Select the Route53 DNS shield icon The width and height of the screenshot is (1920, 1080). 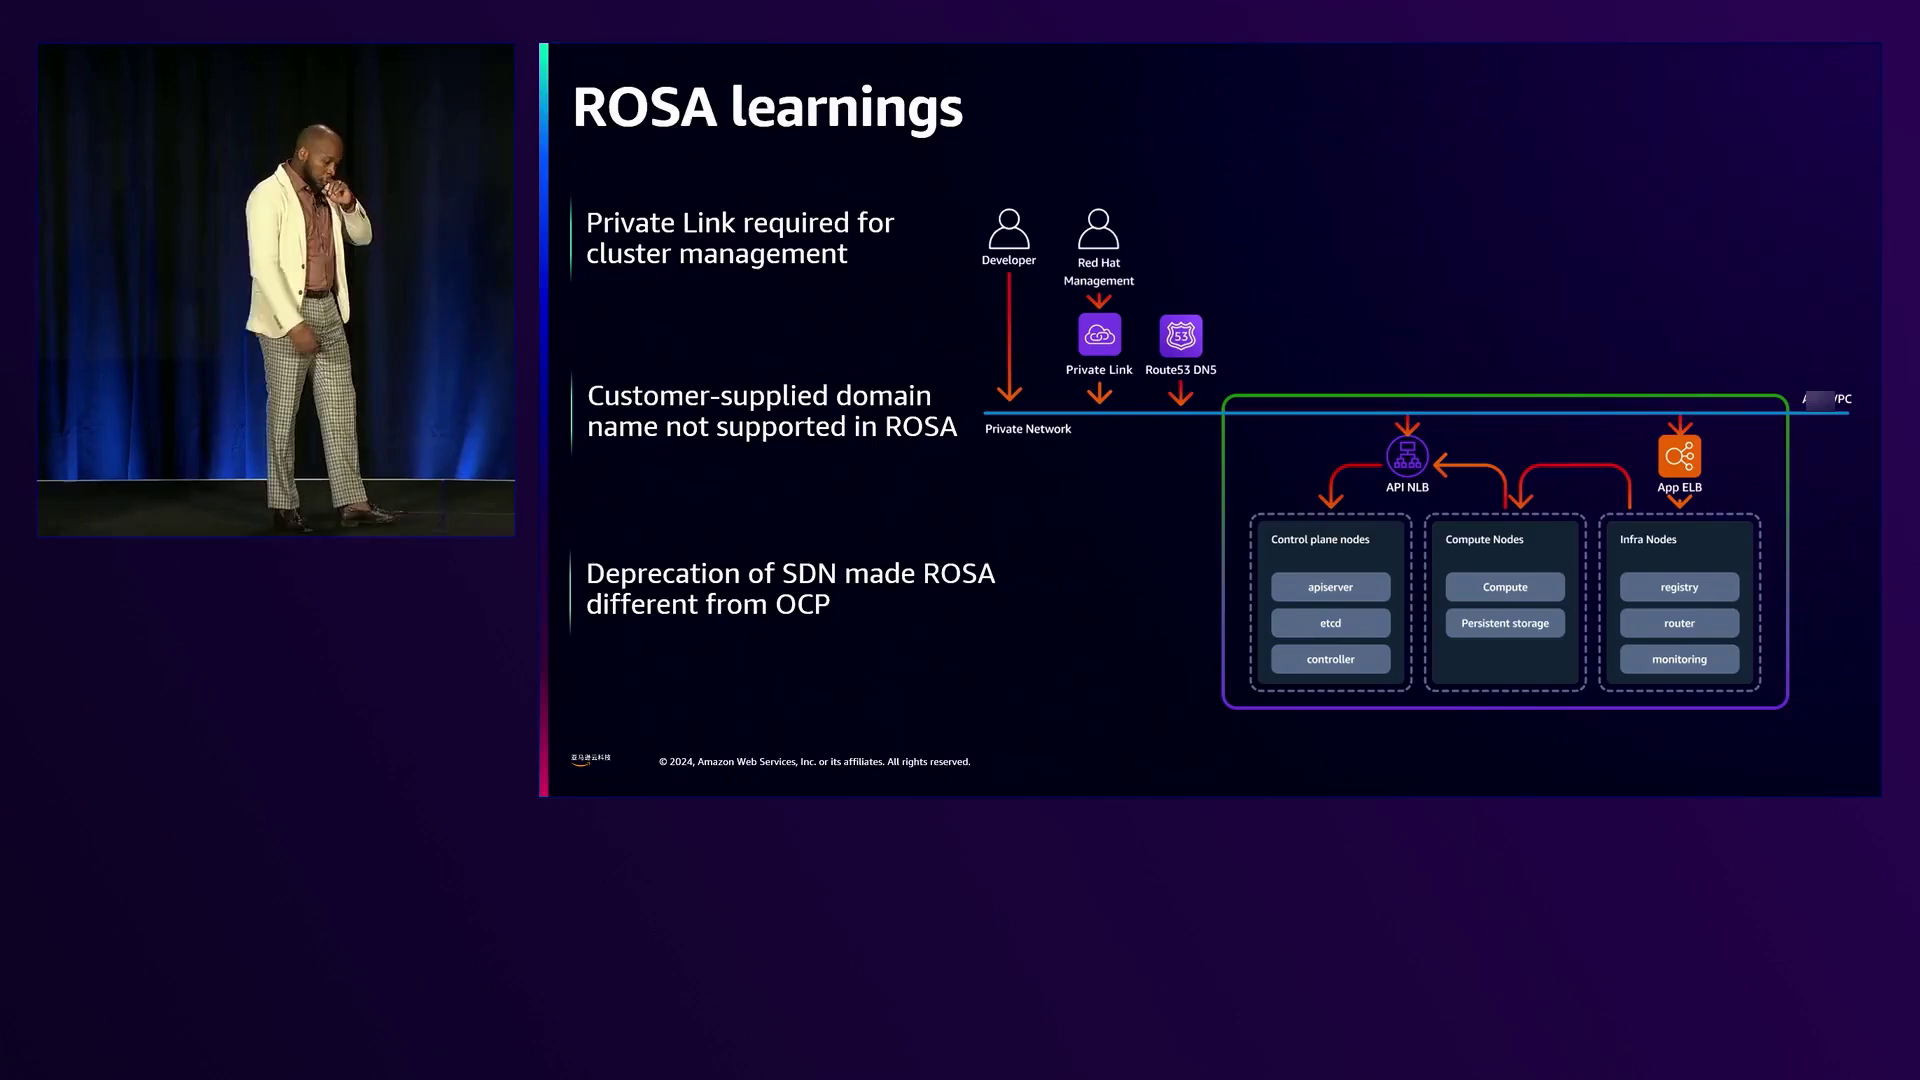click(x=1180, y=336)
